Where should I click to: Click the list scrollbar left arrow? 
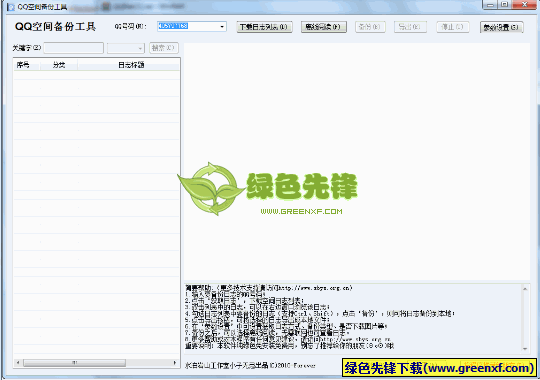click(18, 363)
